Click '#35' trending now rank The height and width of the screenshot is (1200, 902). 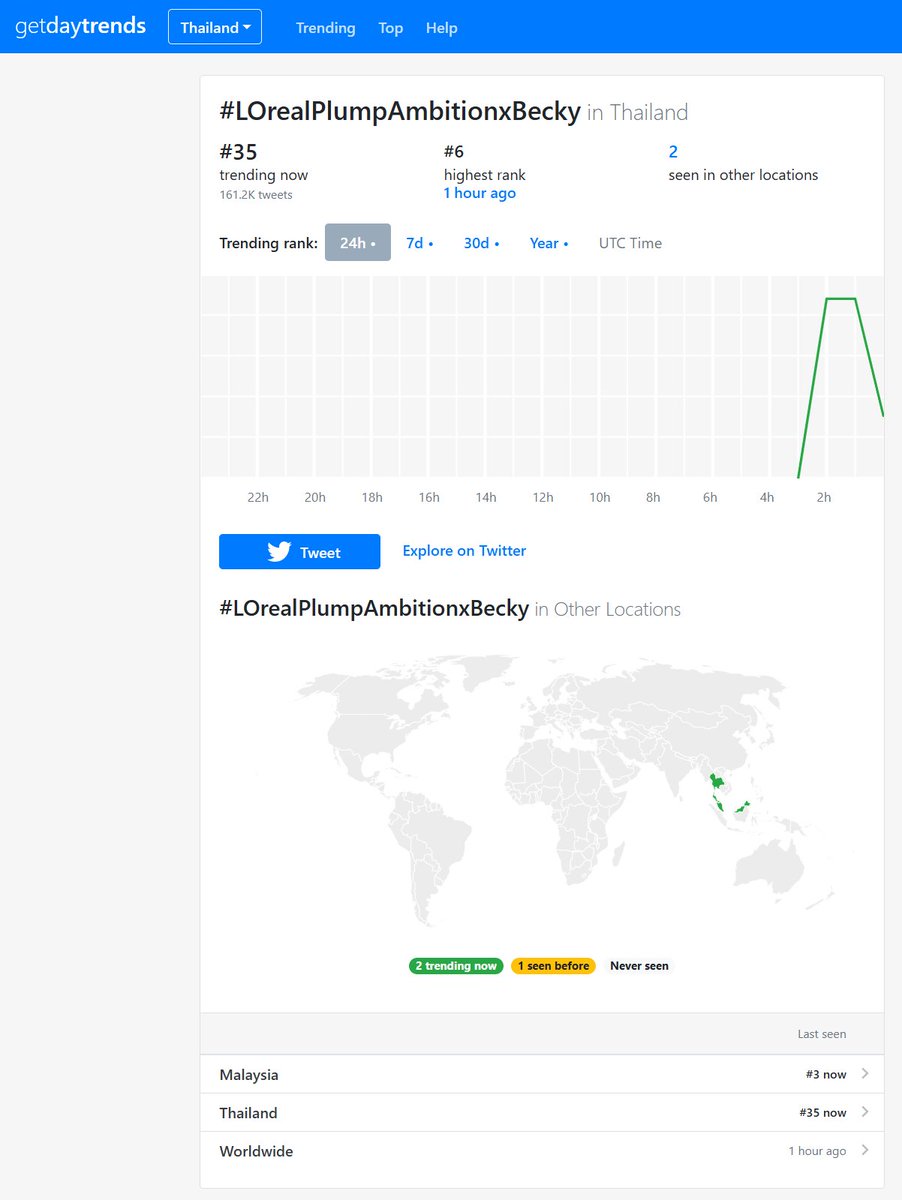click(238, 152)
